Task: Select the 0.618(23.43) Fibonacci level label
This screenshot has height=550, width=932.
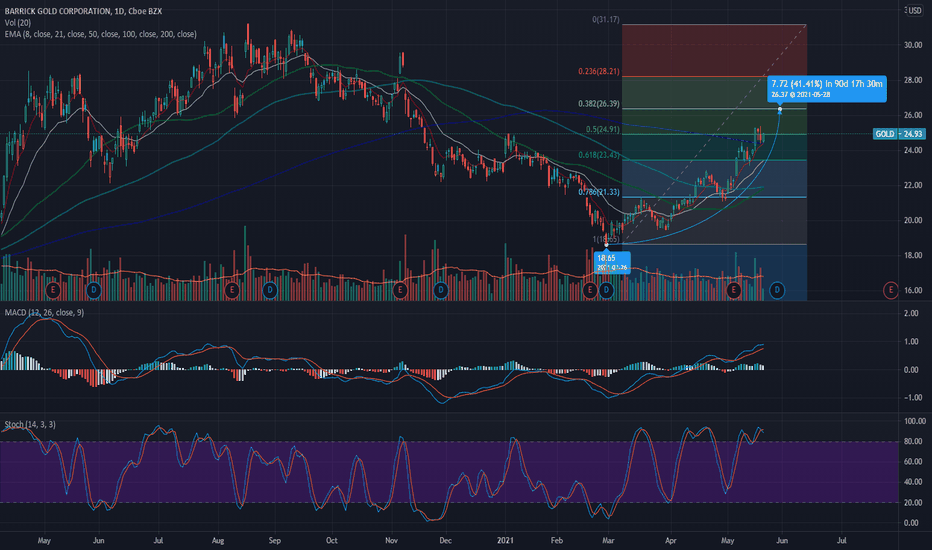Action: (599, 155)
